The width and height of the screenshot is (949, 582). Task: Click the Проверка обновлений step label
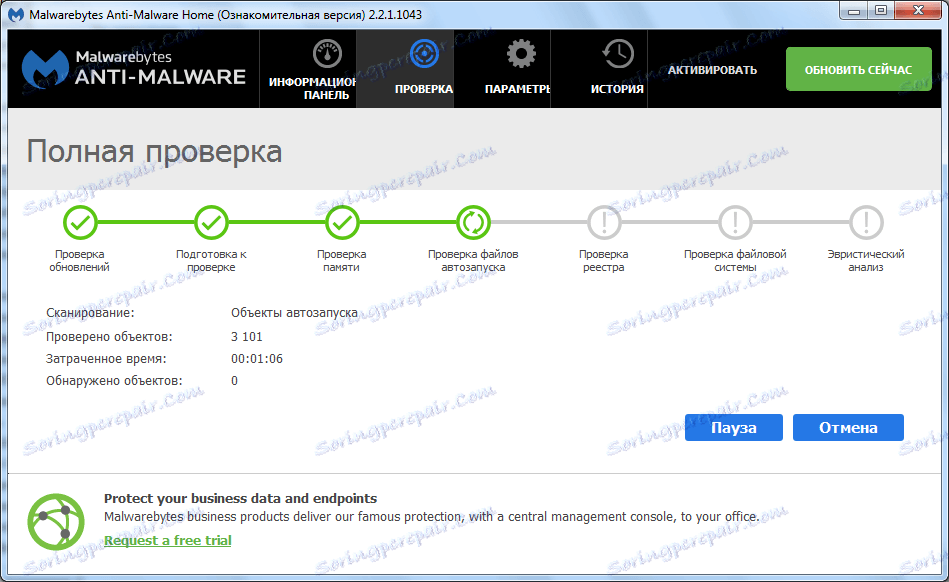pos(79,261)
